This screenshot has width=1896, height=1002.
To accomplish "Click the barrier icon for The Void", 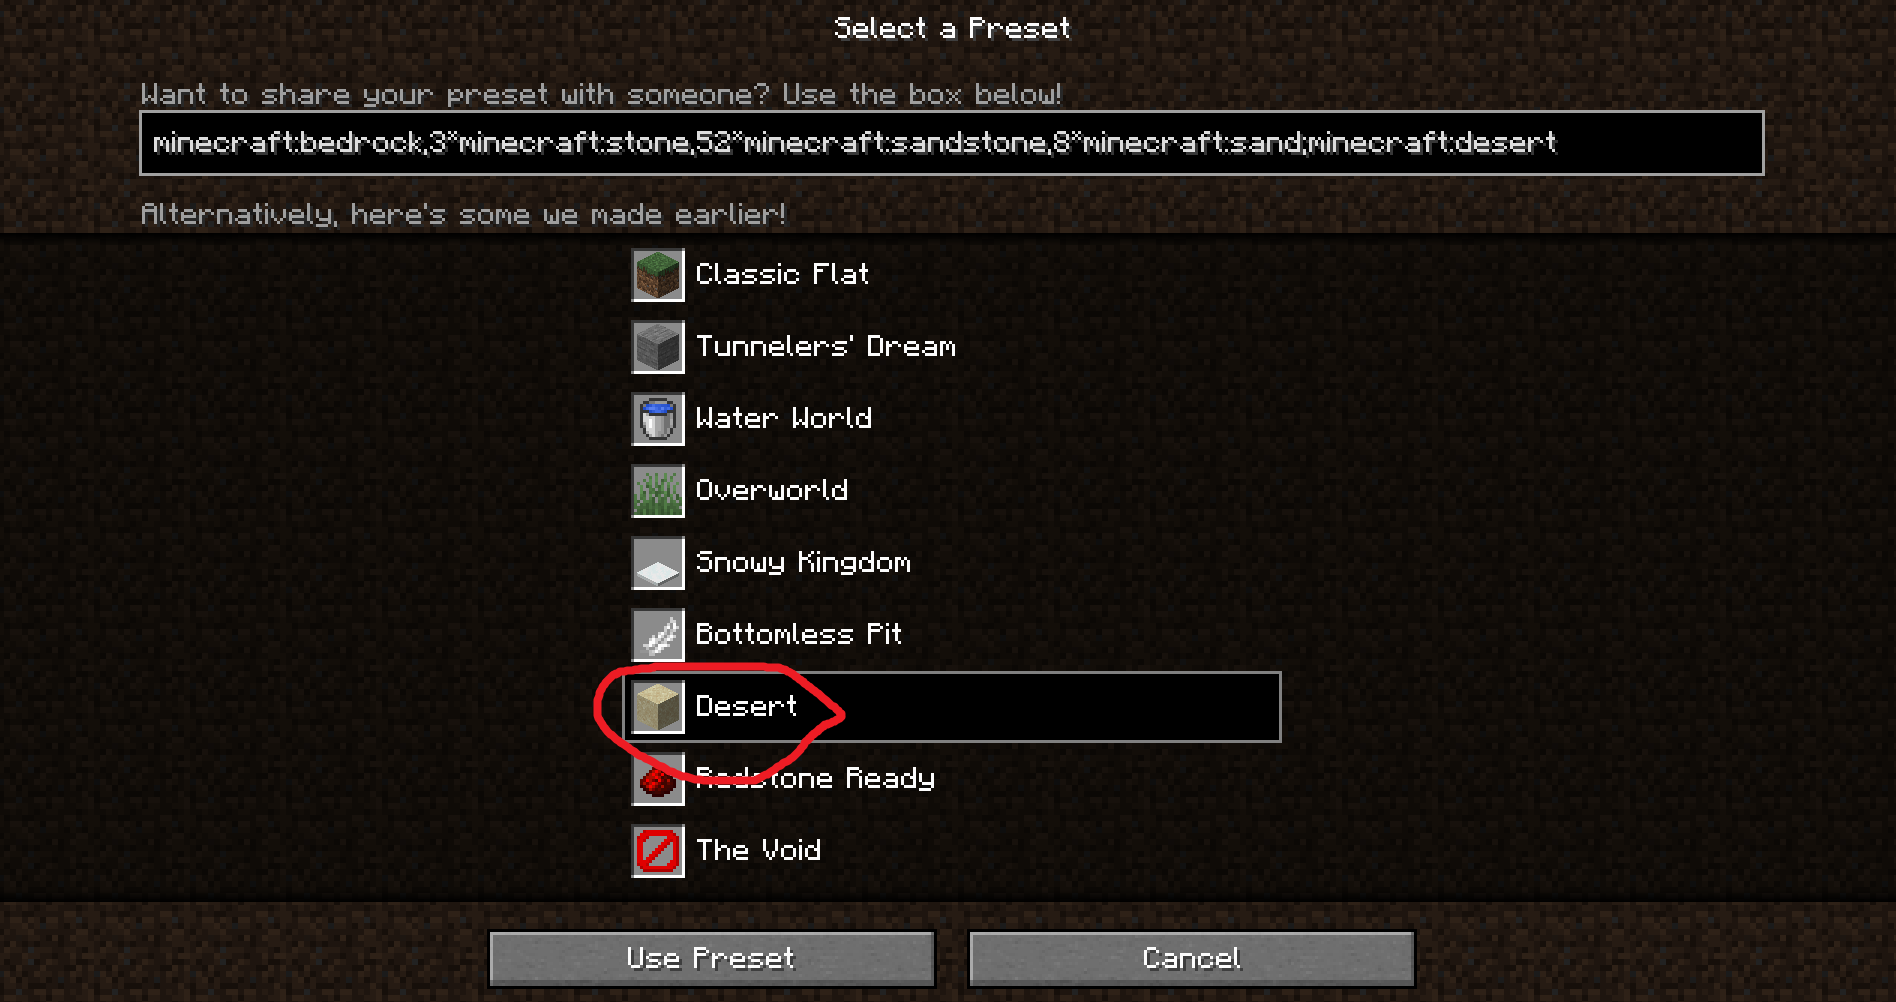I will (x=658, y=851).
